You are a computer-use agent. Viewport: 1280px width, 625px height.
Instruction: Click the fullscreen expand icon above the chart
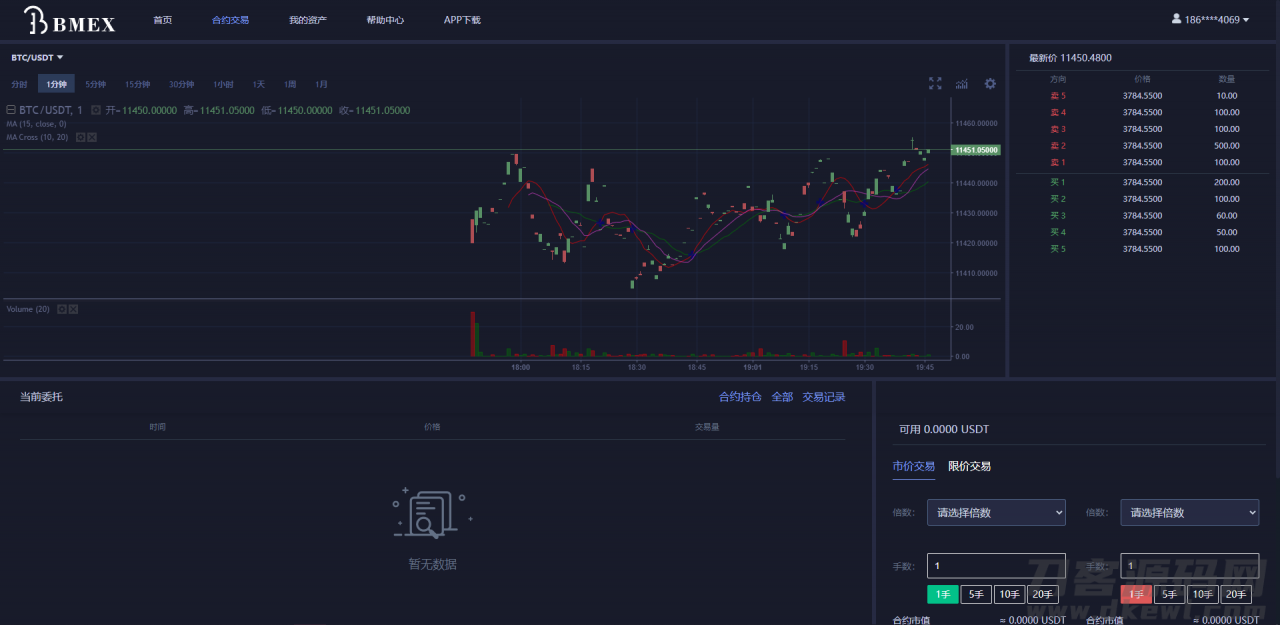coord(934,84)
